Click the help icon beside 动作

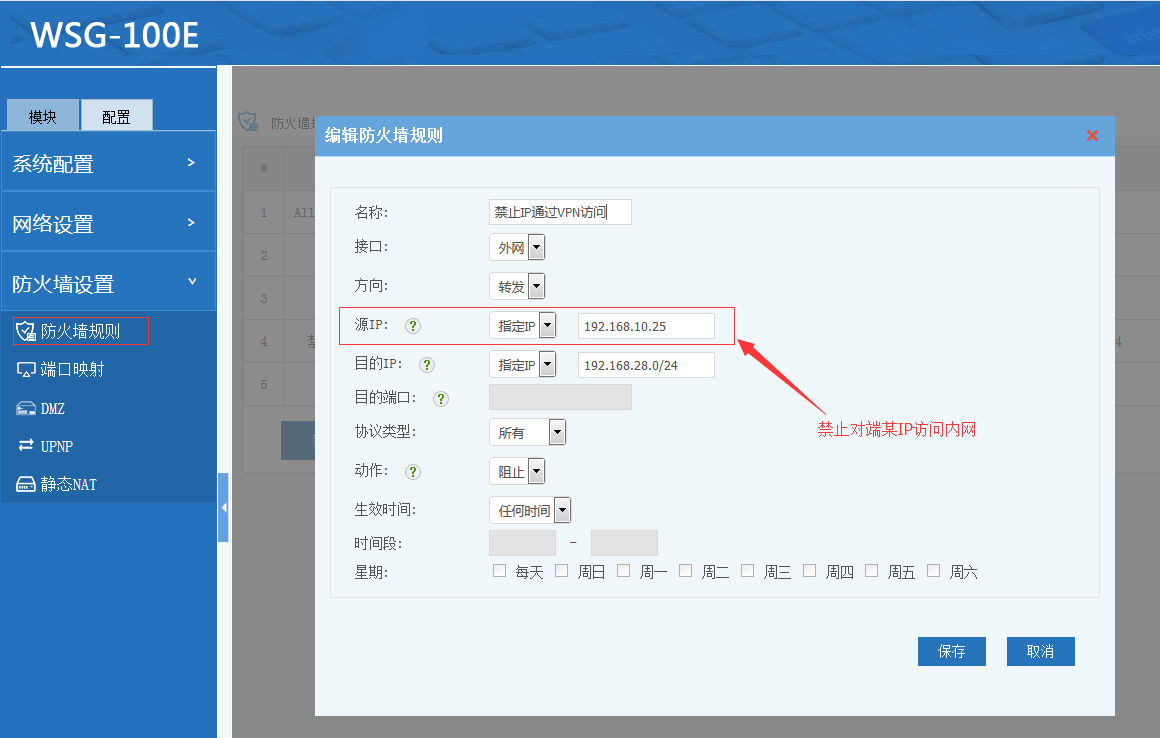point(413,472)
